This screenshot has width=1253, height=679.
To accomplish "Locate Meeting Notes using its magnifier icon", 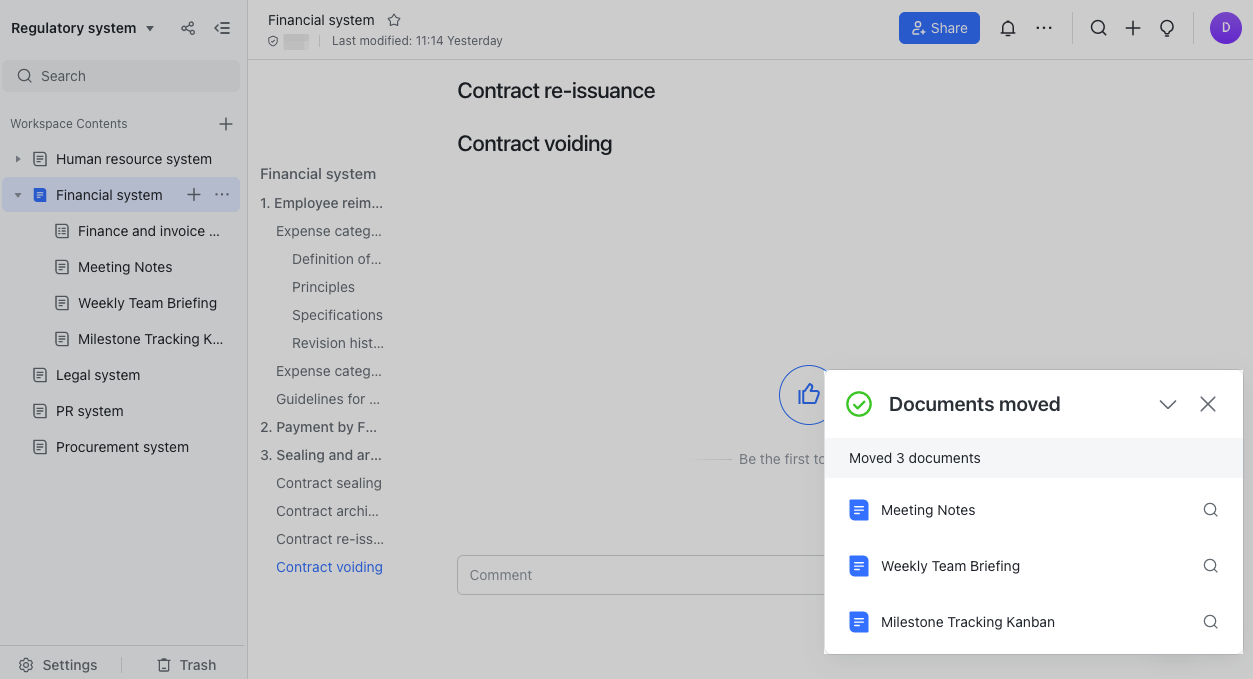I will click(x=1210, y=510).
